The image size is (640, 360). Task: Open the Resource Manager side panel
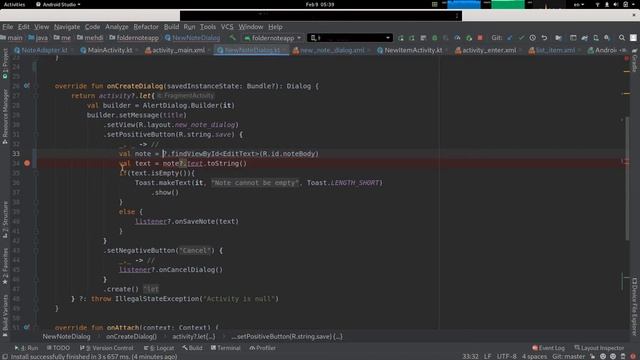pos(5,117)
